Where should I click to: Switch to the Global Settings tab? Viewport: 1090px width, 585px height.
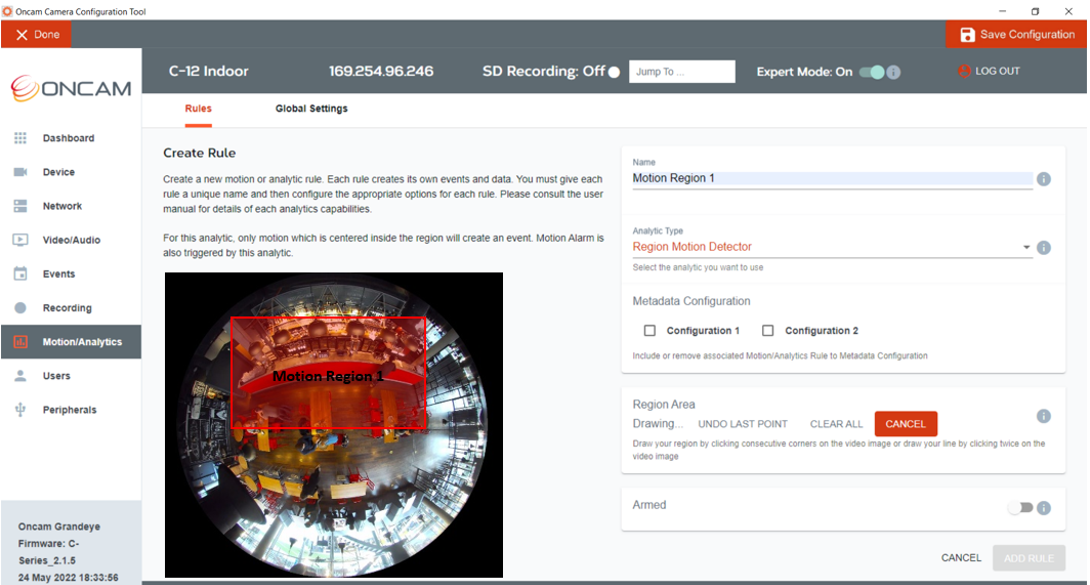click(311, 108)
